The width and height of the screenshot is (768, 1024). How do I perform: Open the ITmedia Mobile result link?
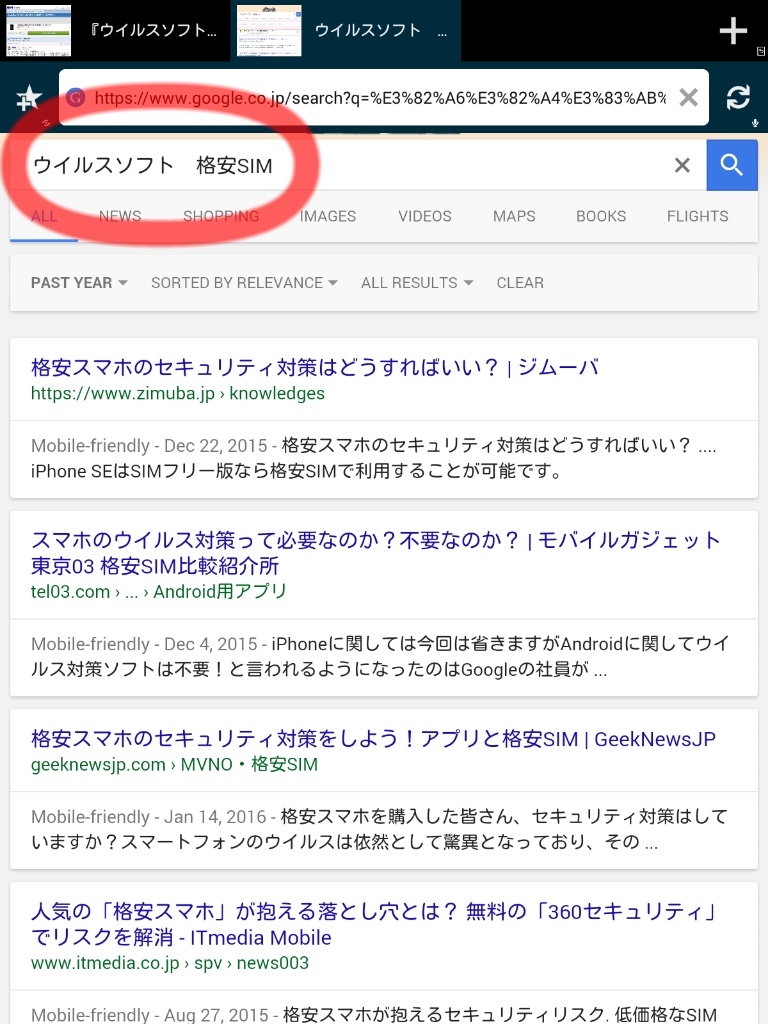[x=374, y=924]
